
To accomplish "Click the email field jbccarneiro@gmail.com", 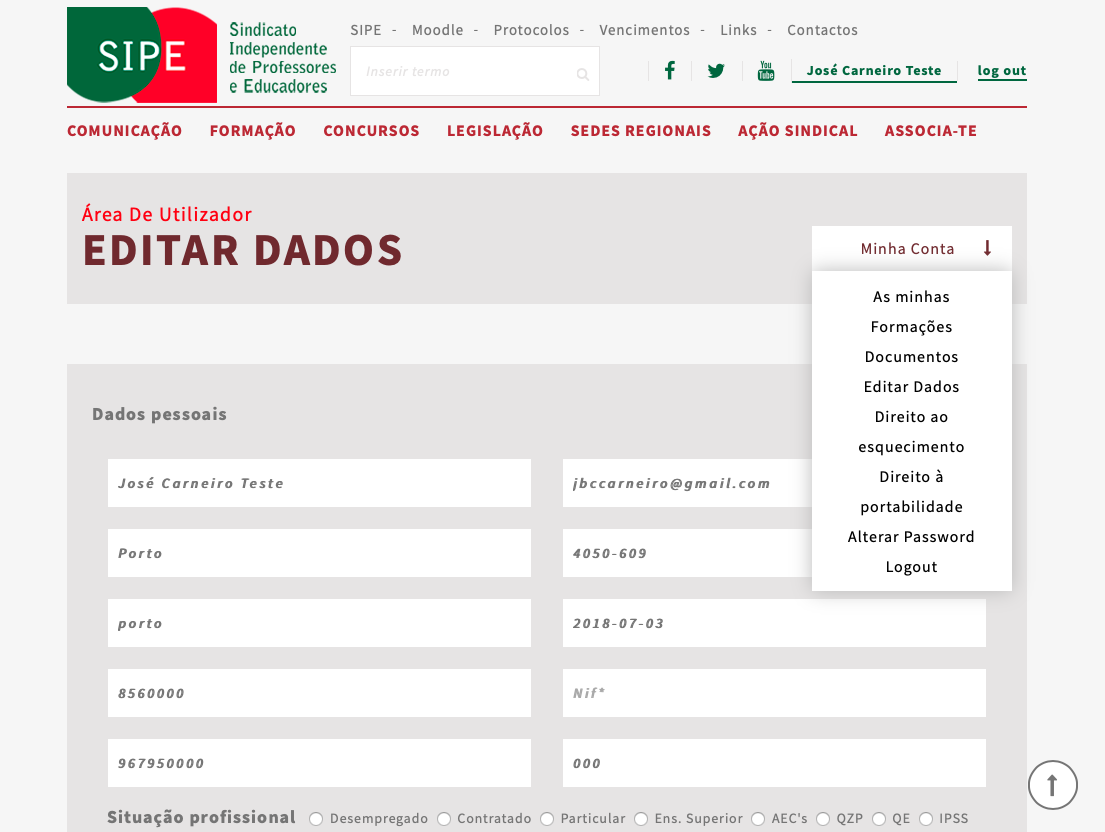I will coord(687,483).
